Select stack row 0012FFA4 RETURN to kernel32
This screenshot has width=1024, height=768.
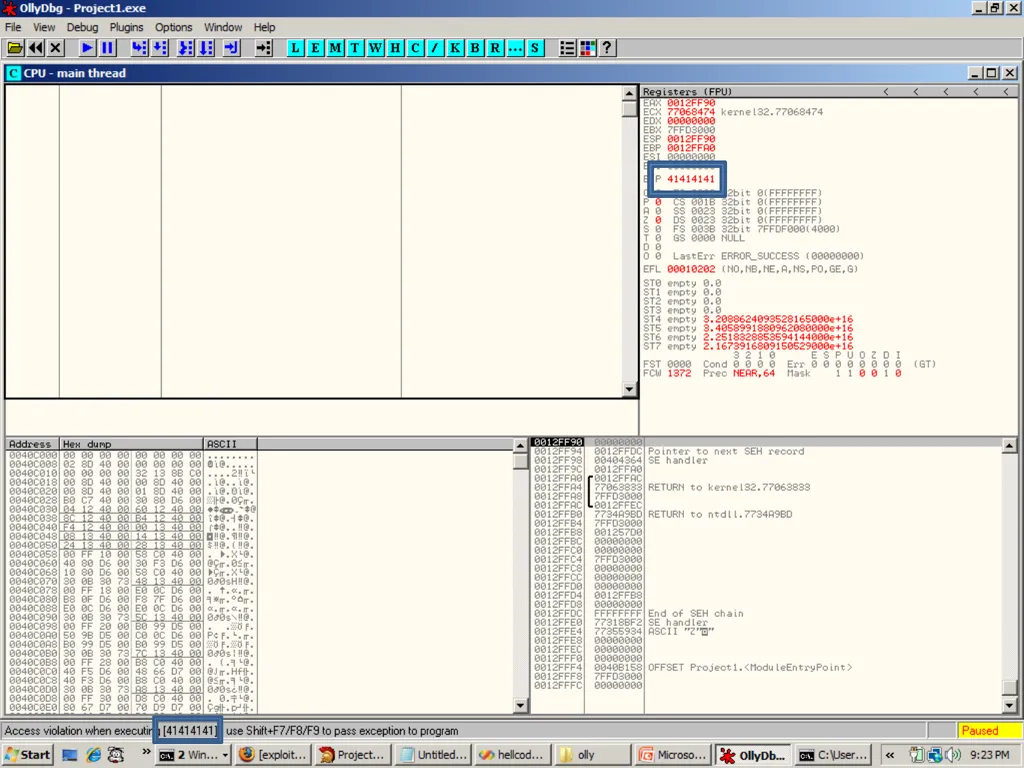(765, 487)
